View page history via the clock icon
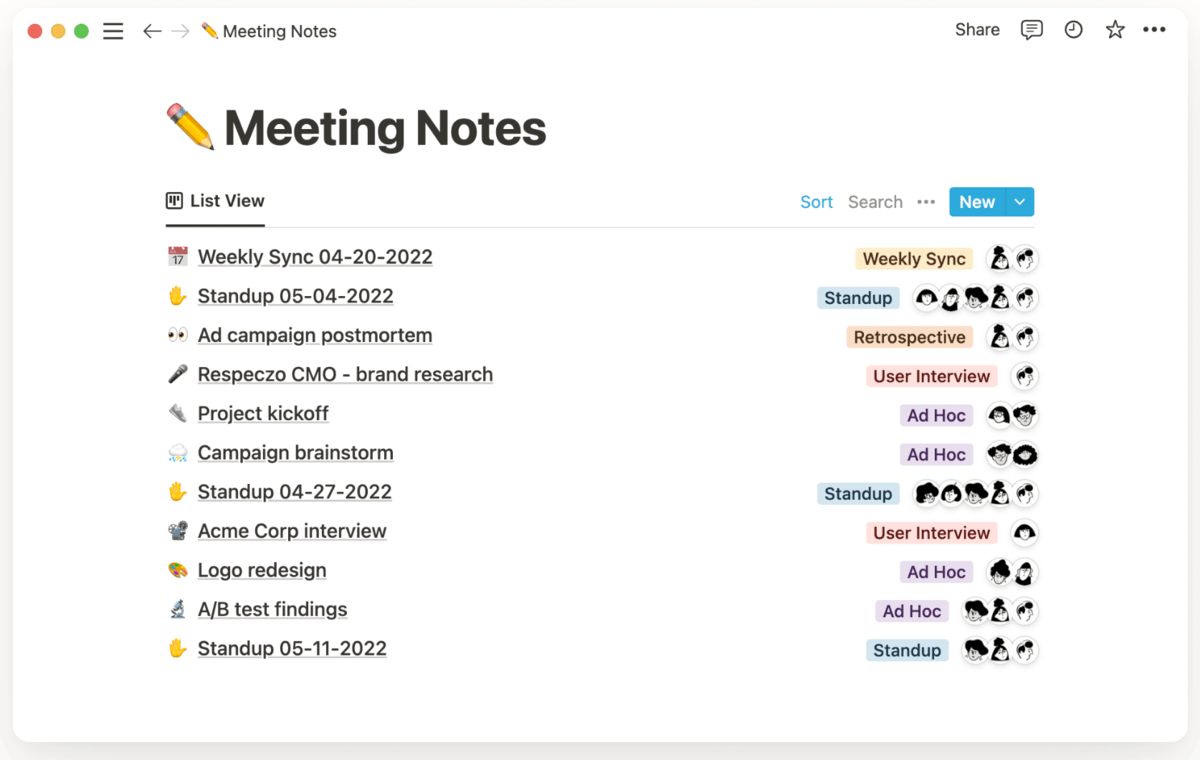The height and width of the screenshot is (760, 1200). tap(1073, 30)
